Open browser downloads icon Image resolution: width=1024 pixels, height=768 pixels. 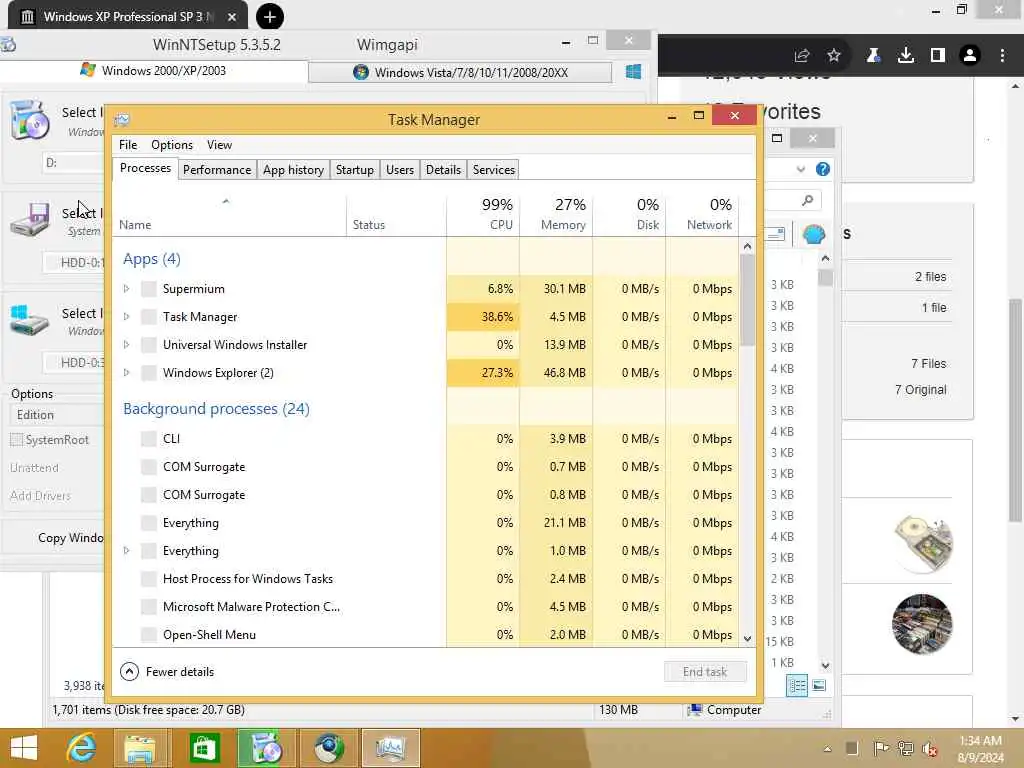pyautogui.click(x=906, y=56)
